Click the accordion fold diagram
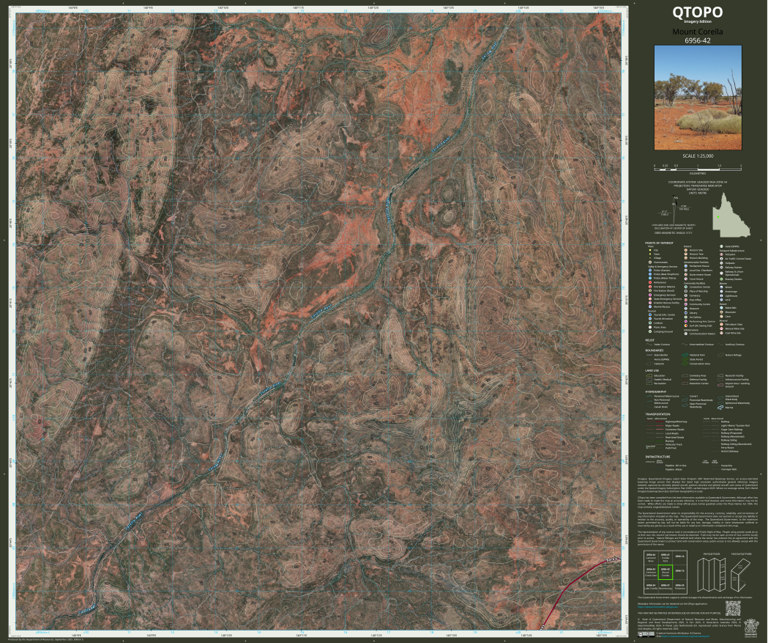The height and width of the screenshot is (643, 768). click(x=712, y=575)
